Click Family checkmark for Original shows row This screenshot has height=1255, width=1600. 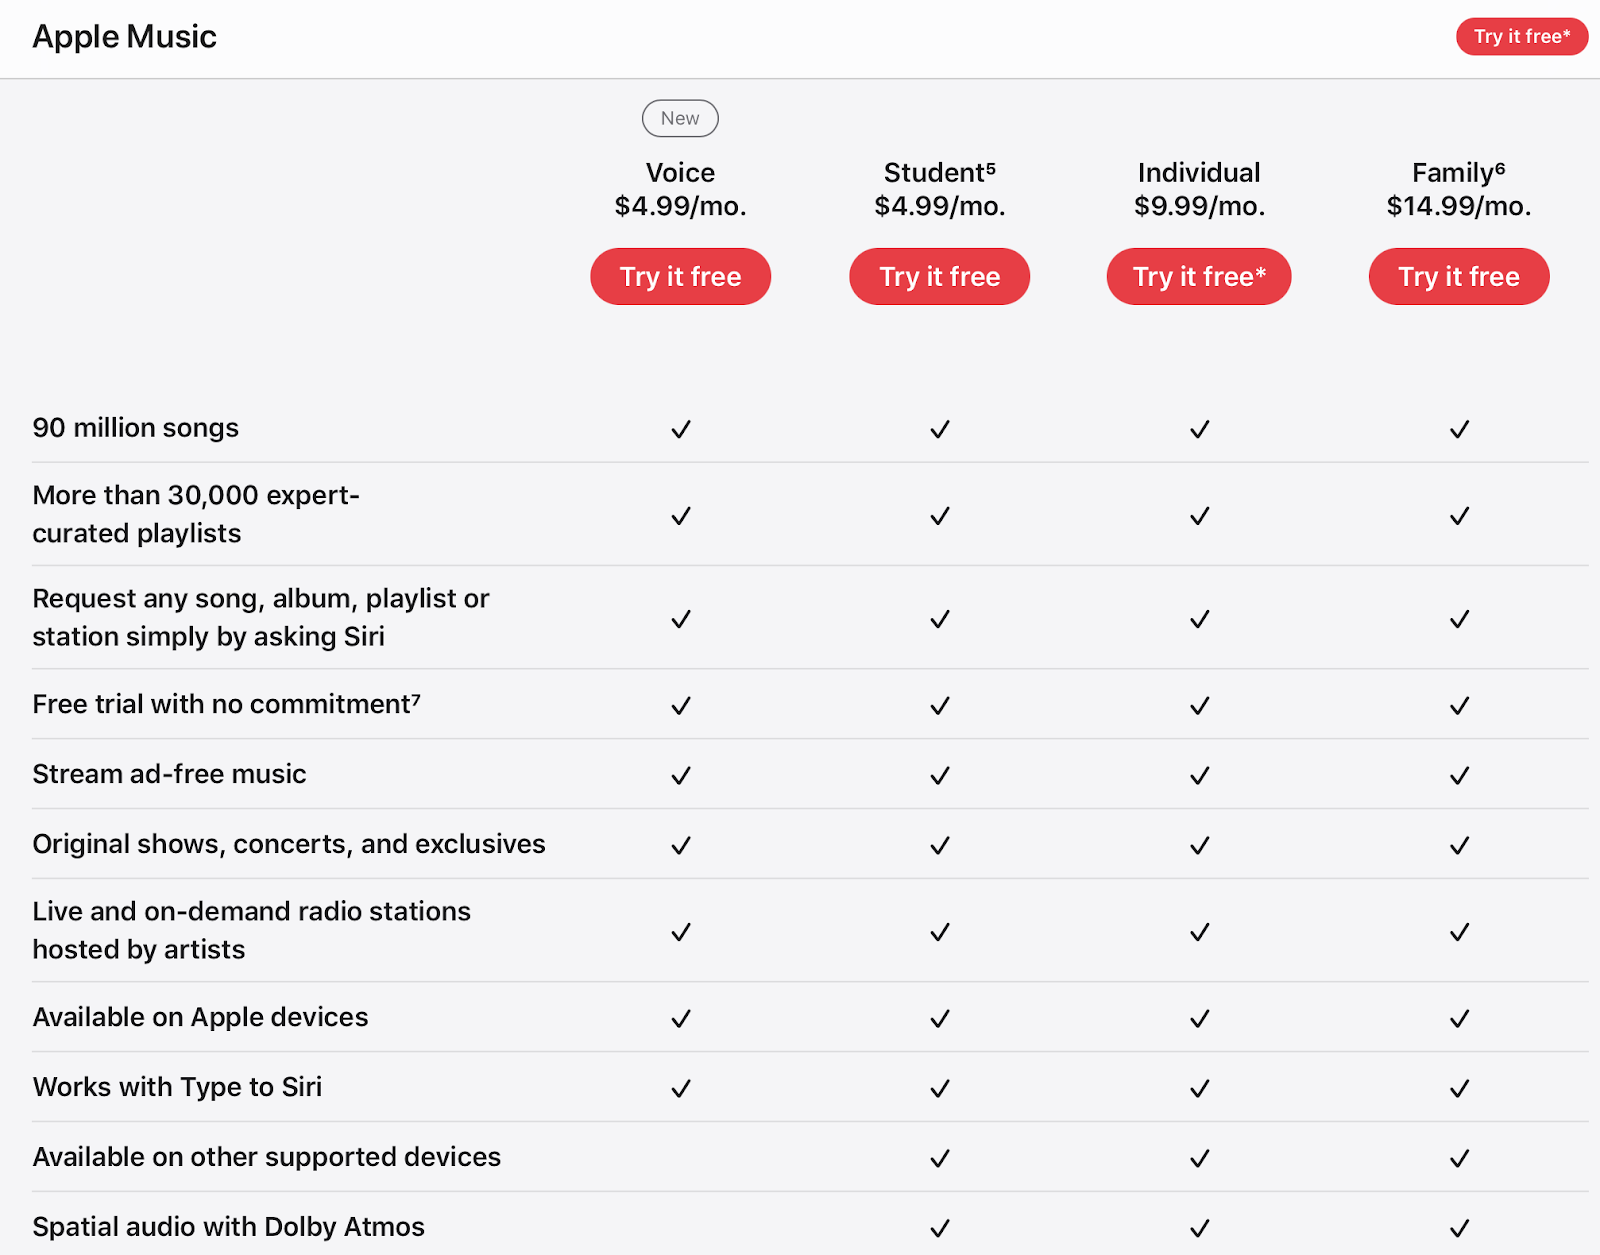[1460, 846]
